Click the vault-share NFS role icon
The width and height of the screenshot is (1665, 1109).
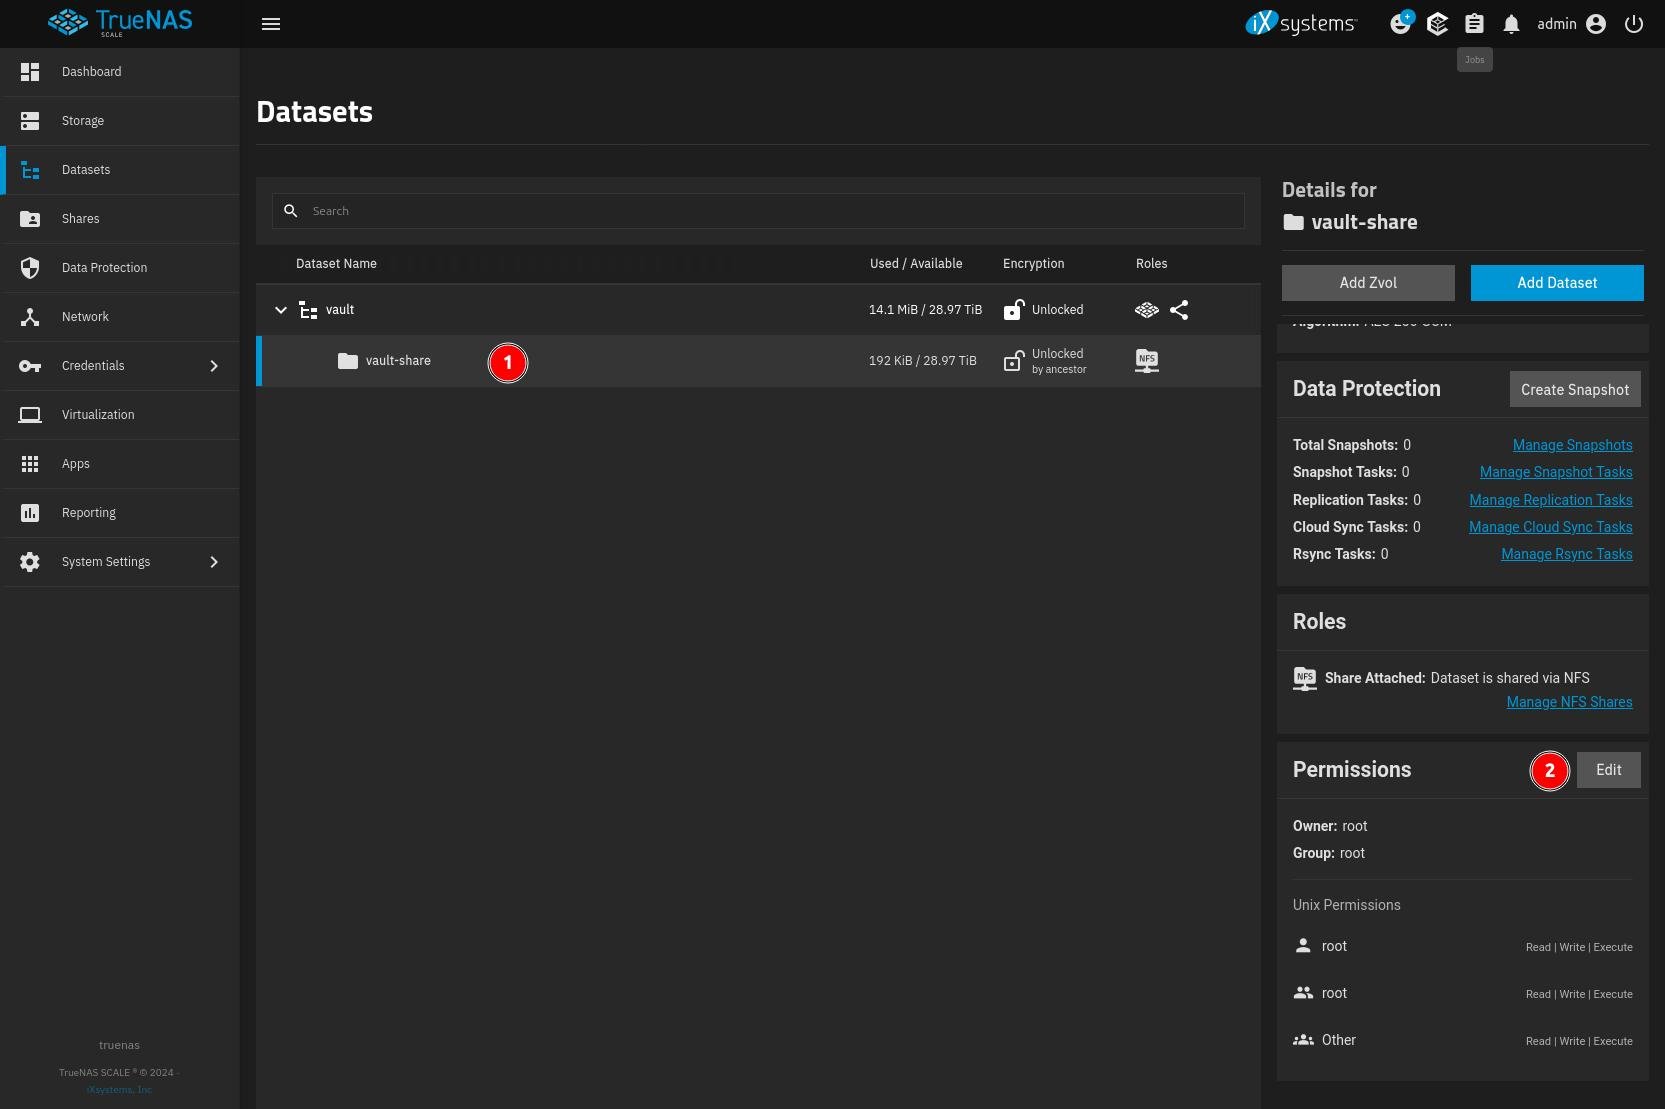coord(1147,361)
